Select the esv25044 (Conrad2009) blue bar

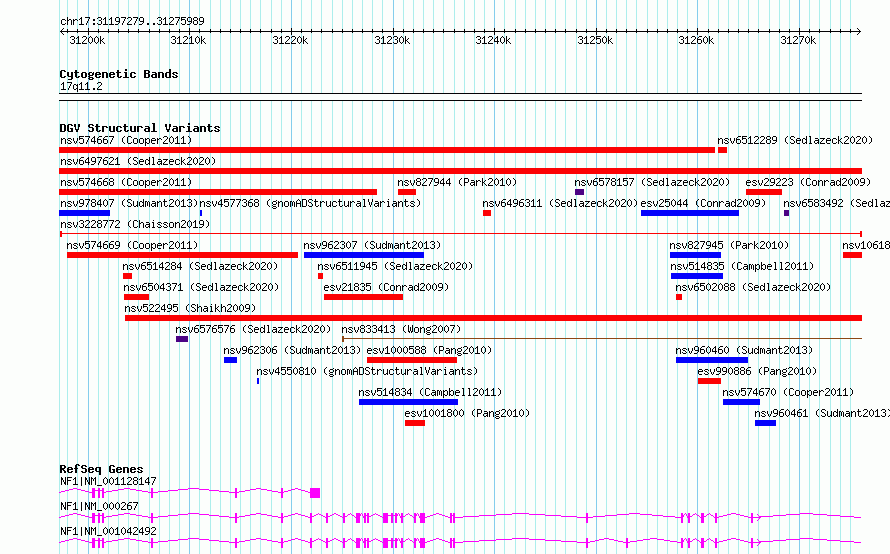[690, 213]
